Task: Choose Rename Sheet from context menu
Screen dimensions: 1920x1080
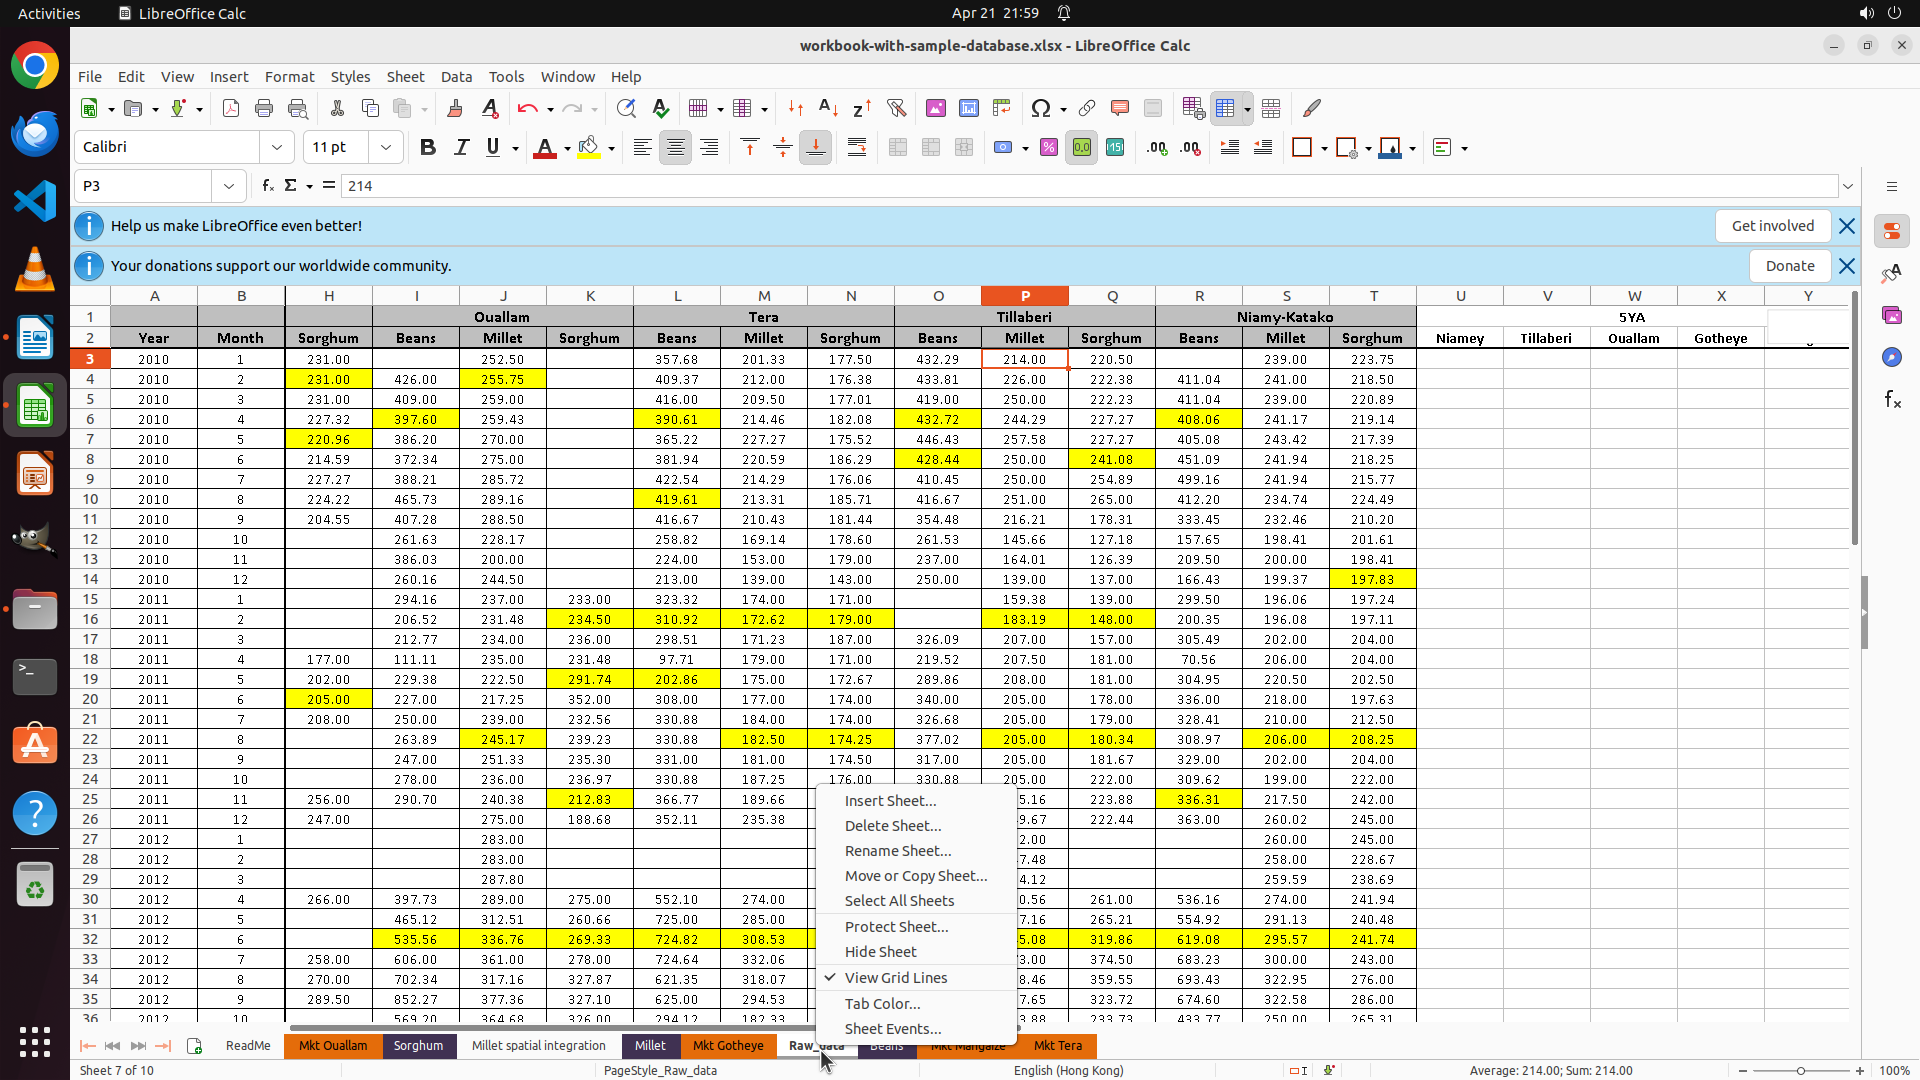Action: [897, 851]
